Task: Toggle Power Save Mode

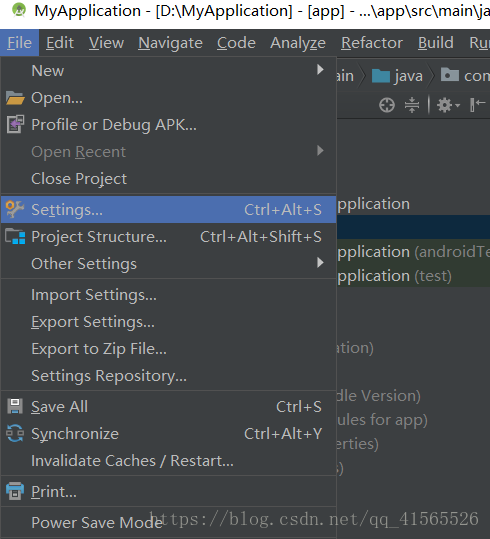Action: click(168, 522)
